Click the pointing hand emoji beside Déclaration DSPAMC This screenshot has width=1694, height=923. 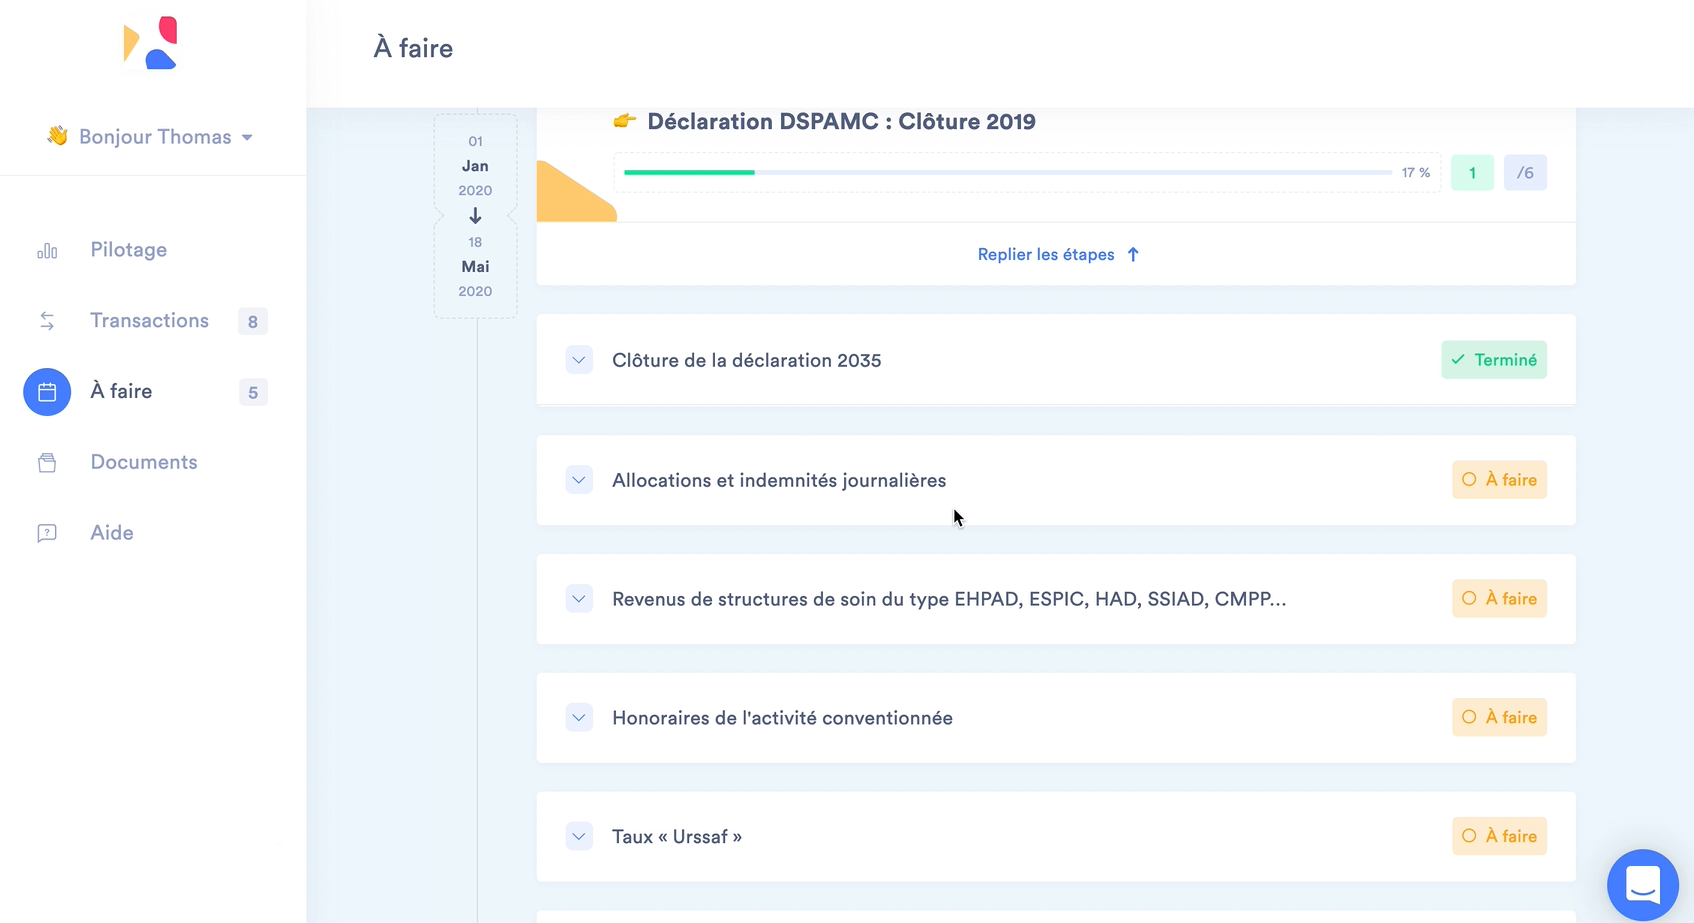coord(625,121)
